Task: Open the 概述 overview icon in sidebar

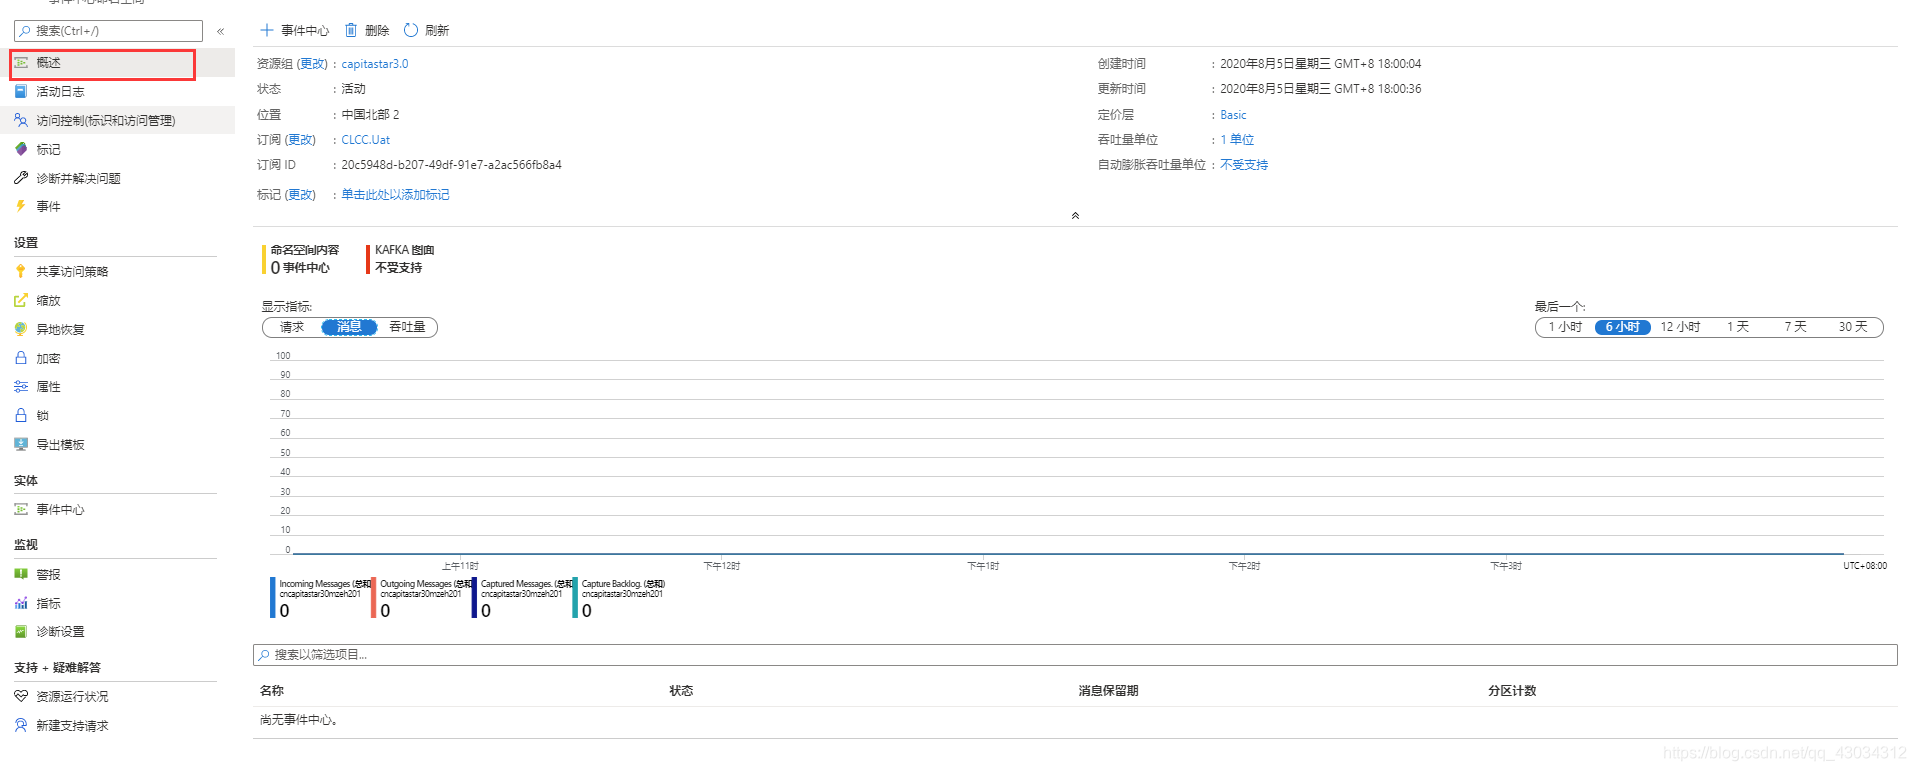Action: click(x=21, y=62)
